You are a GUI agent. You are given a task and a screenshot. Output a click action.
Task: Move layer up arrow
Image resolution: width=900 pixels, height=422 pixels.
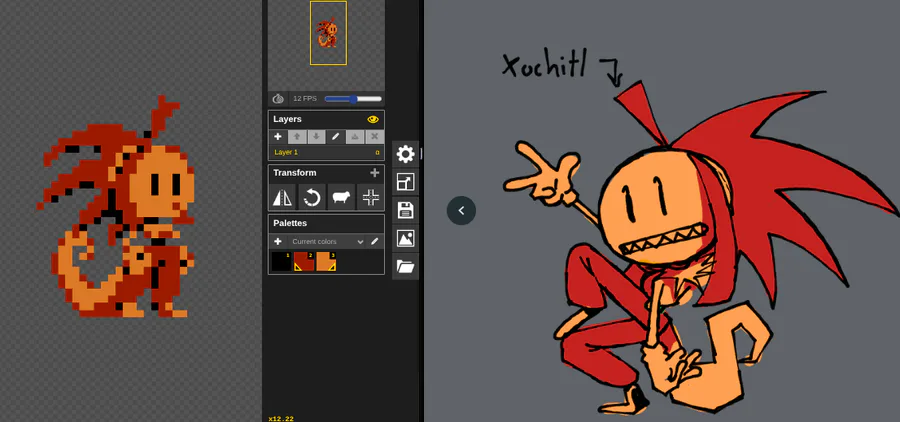[x=297, y=137]
